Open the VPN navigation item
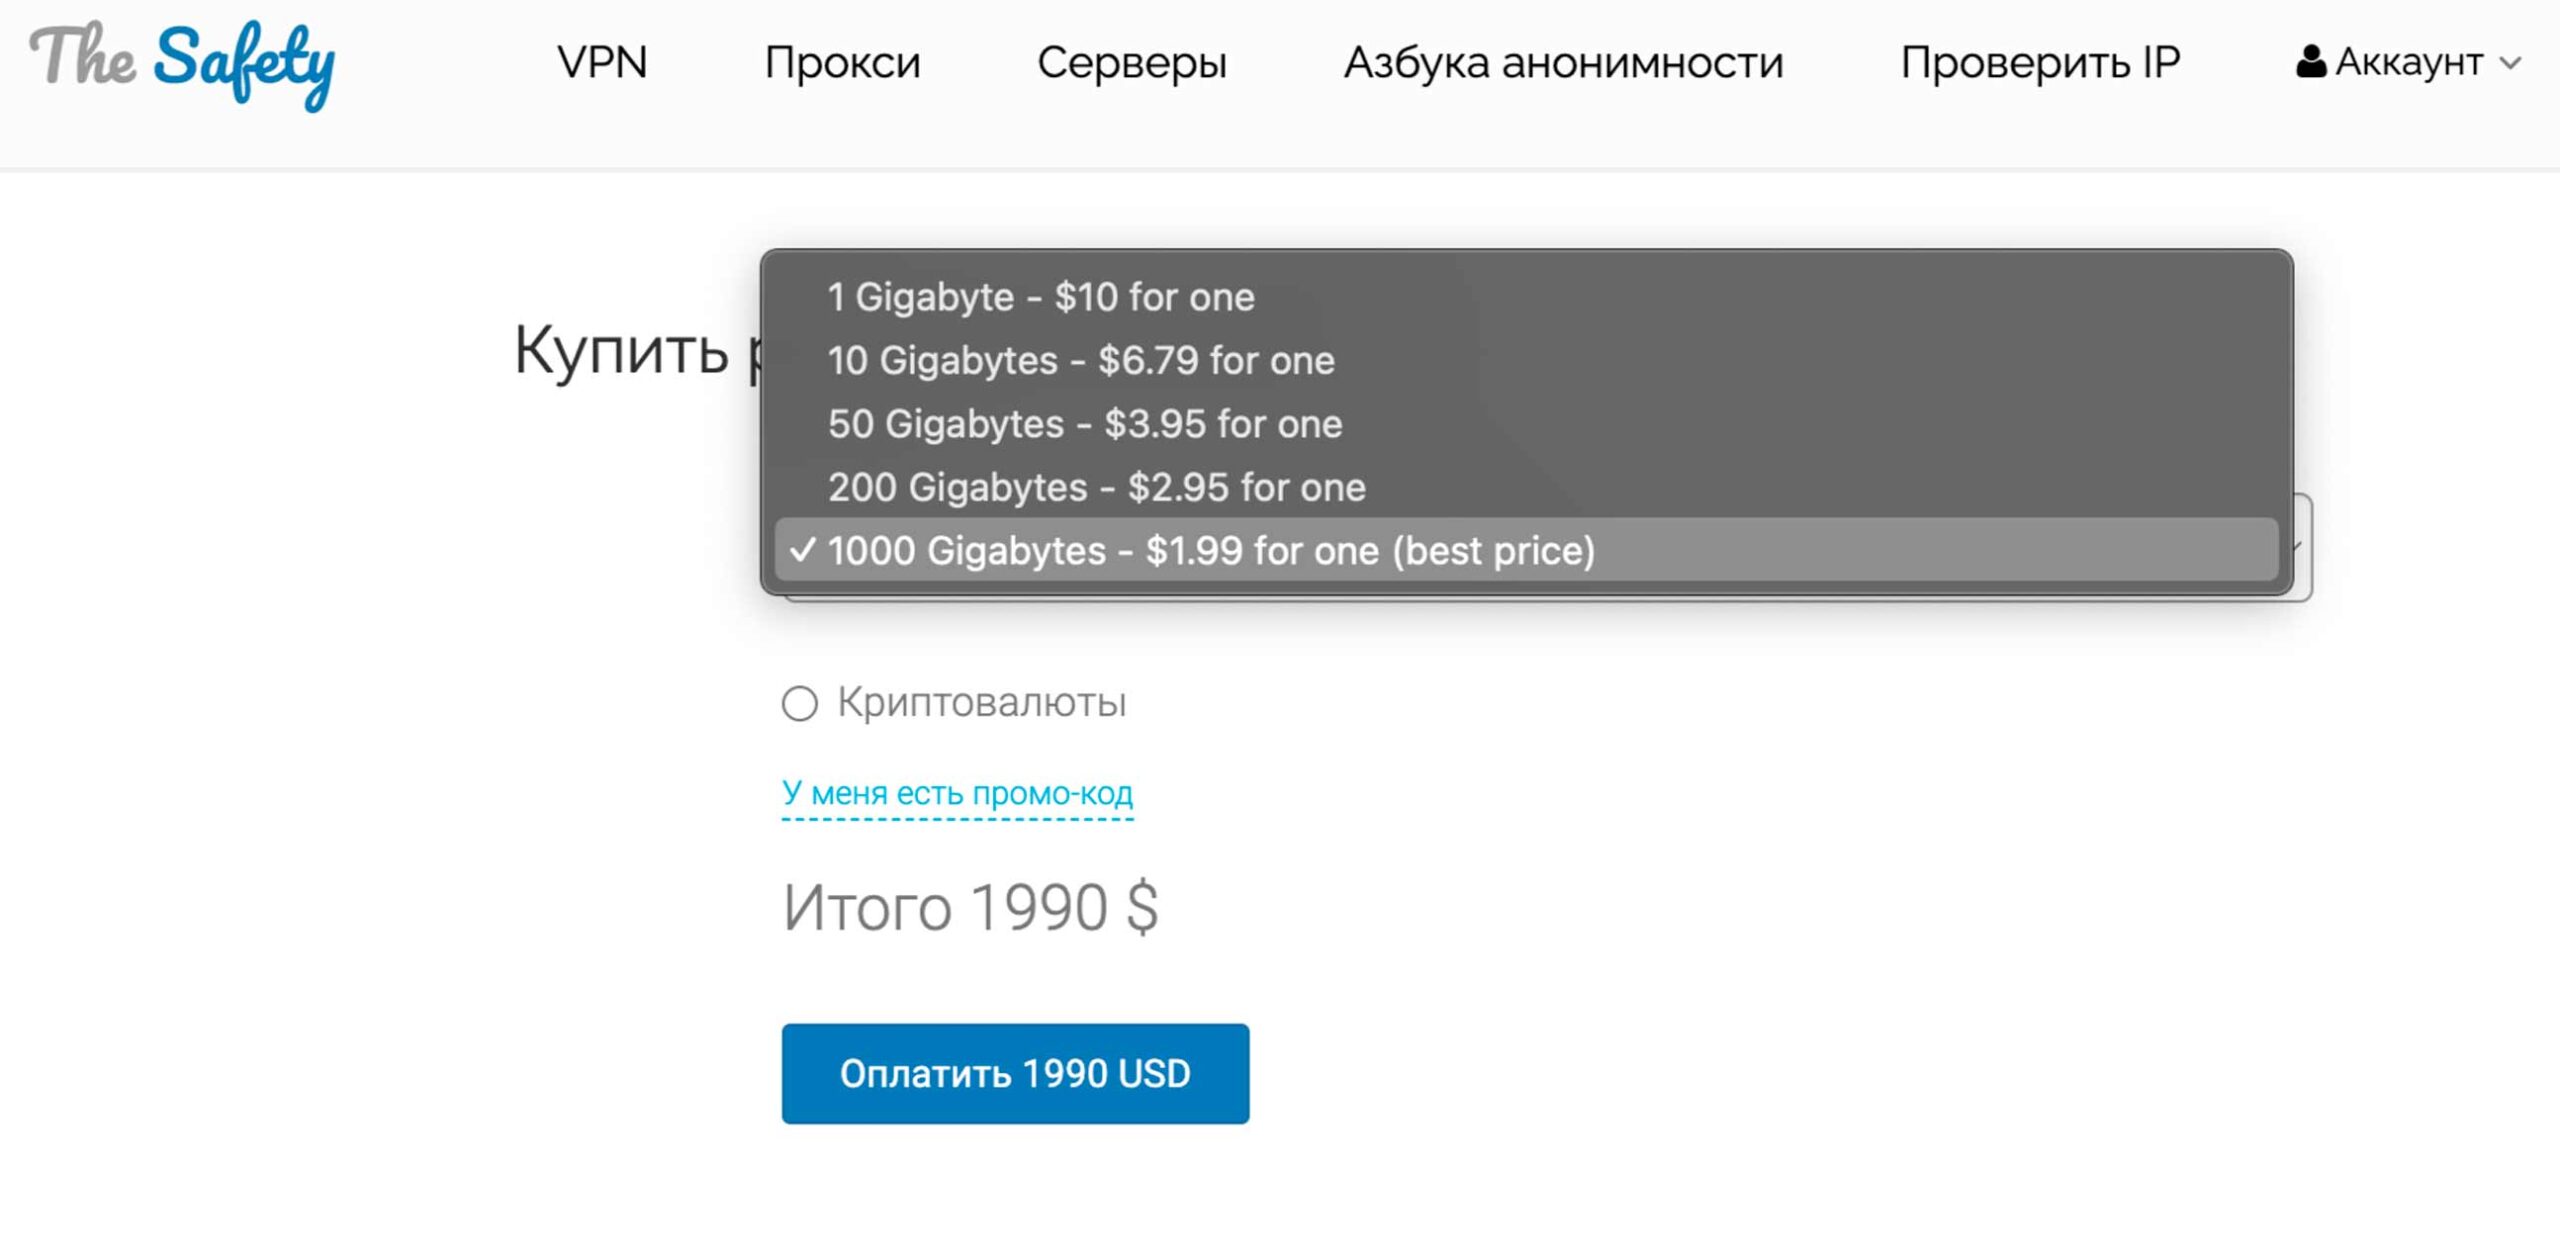The image size is (2560, 1250). pos(602,63)
